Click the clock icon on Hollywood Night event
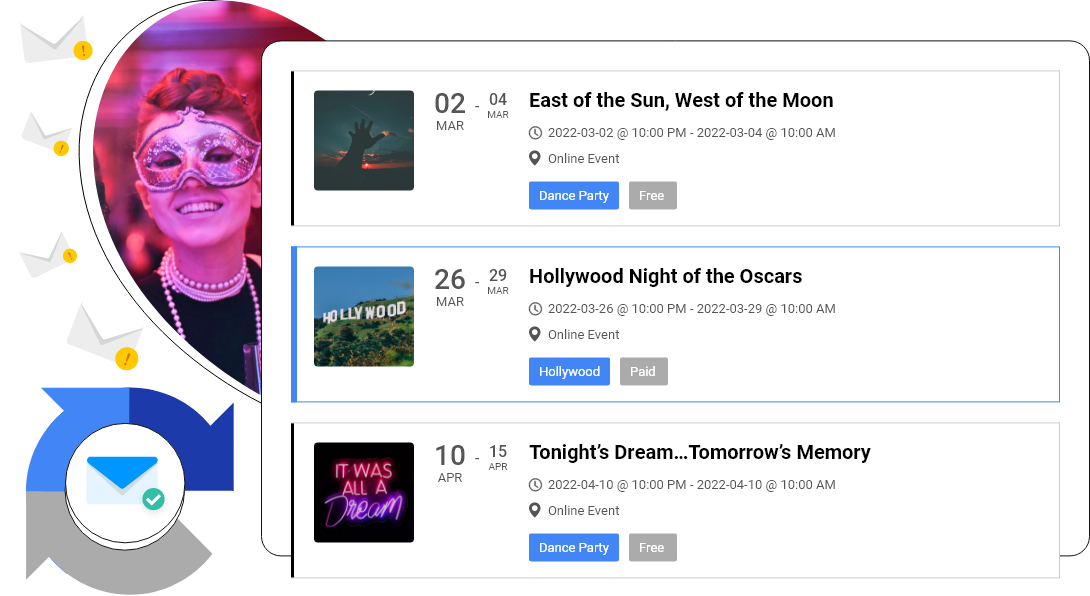Viewport: 1090px width, 596px height. click(x=535, y=309)
